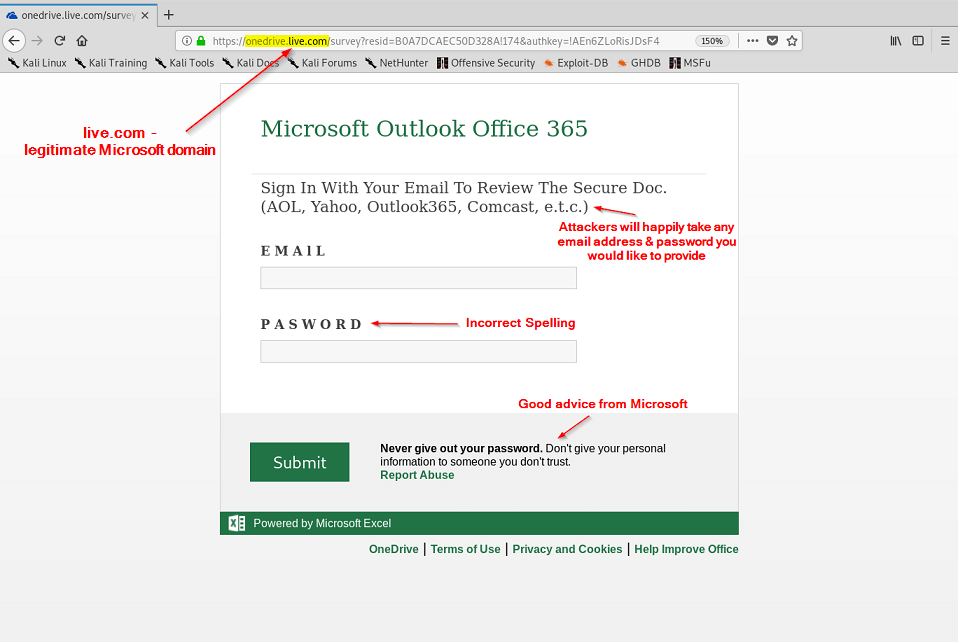958x642 pixels.
Task: Click the Report Abuse link
Action: tap(417, 475)
